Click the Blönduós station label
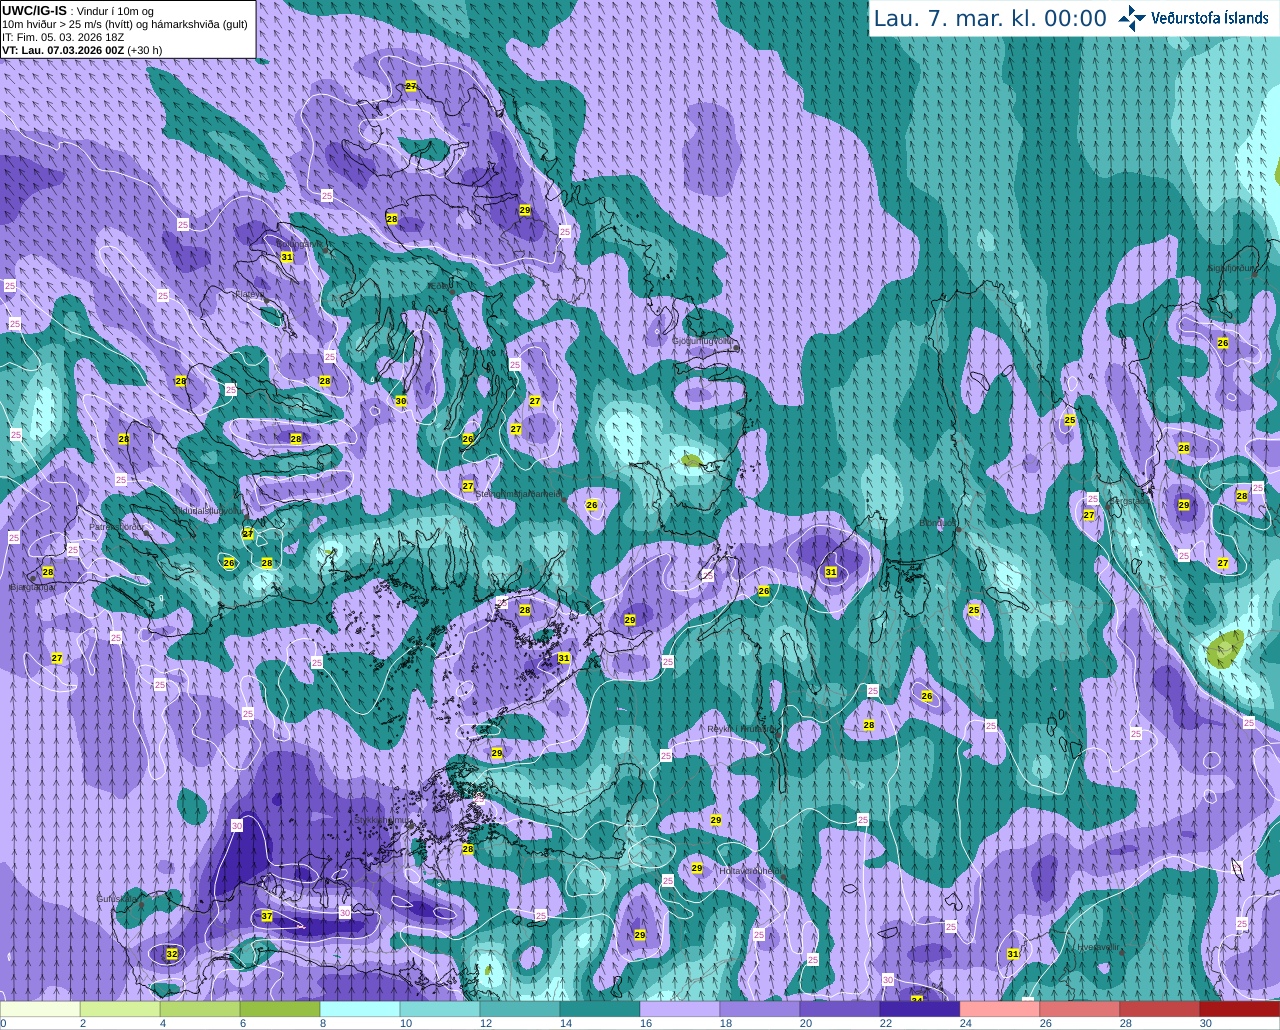Screen dimensions: 1280x1030 [x=938, y=522]
